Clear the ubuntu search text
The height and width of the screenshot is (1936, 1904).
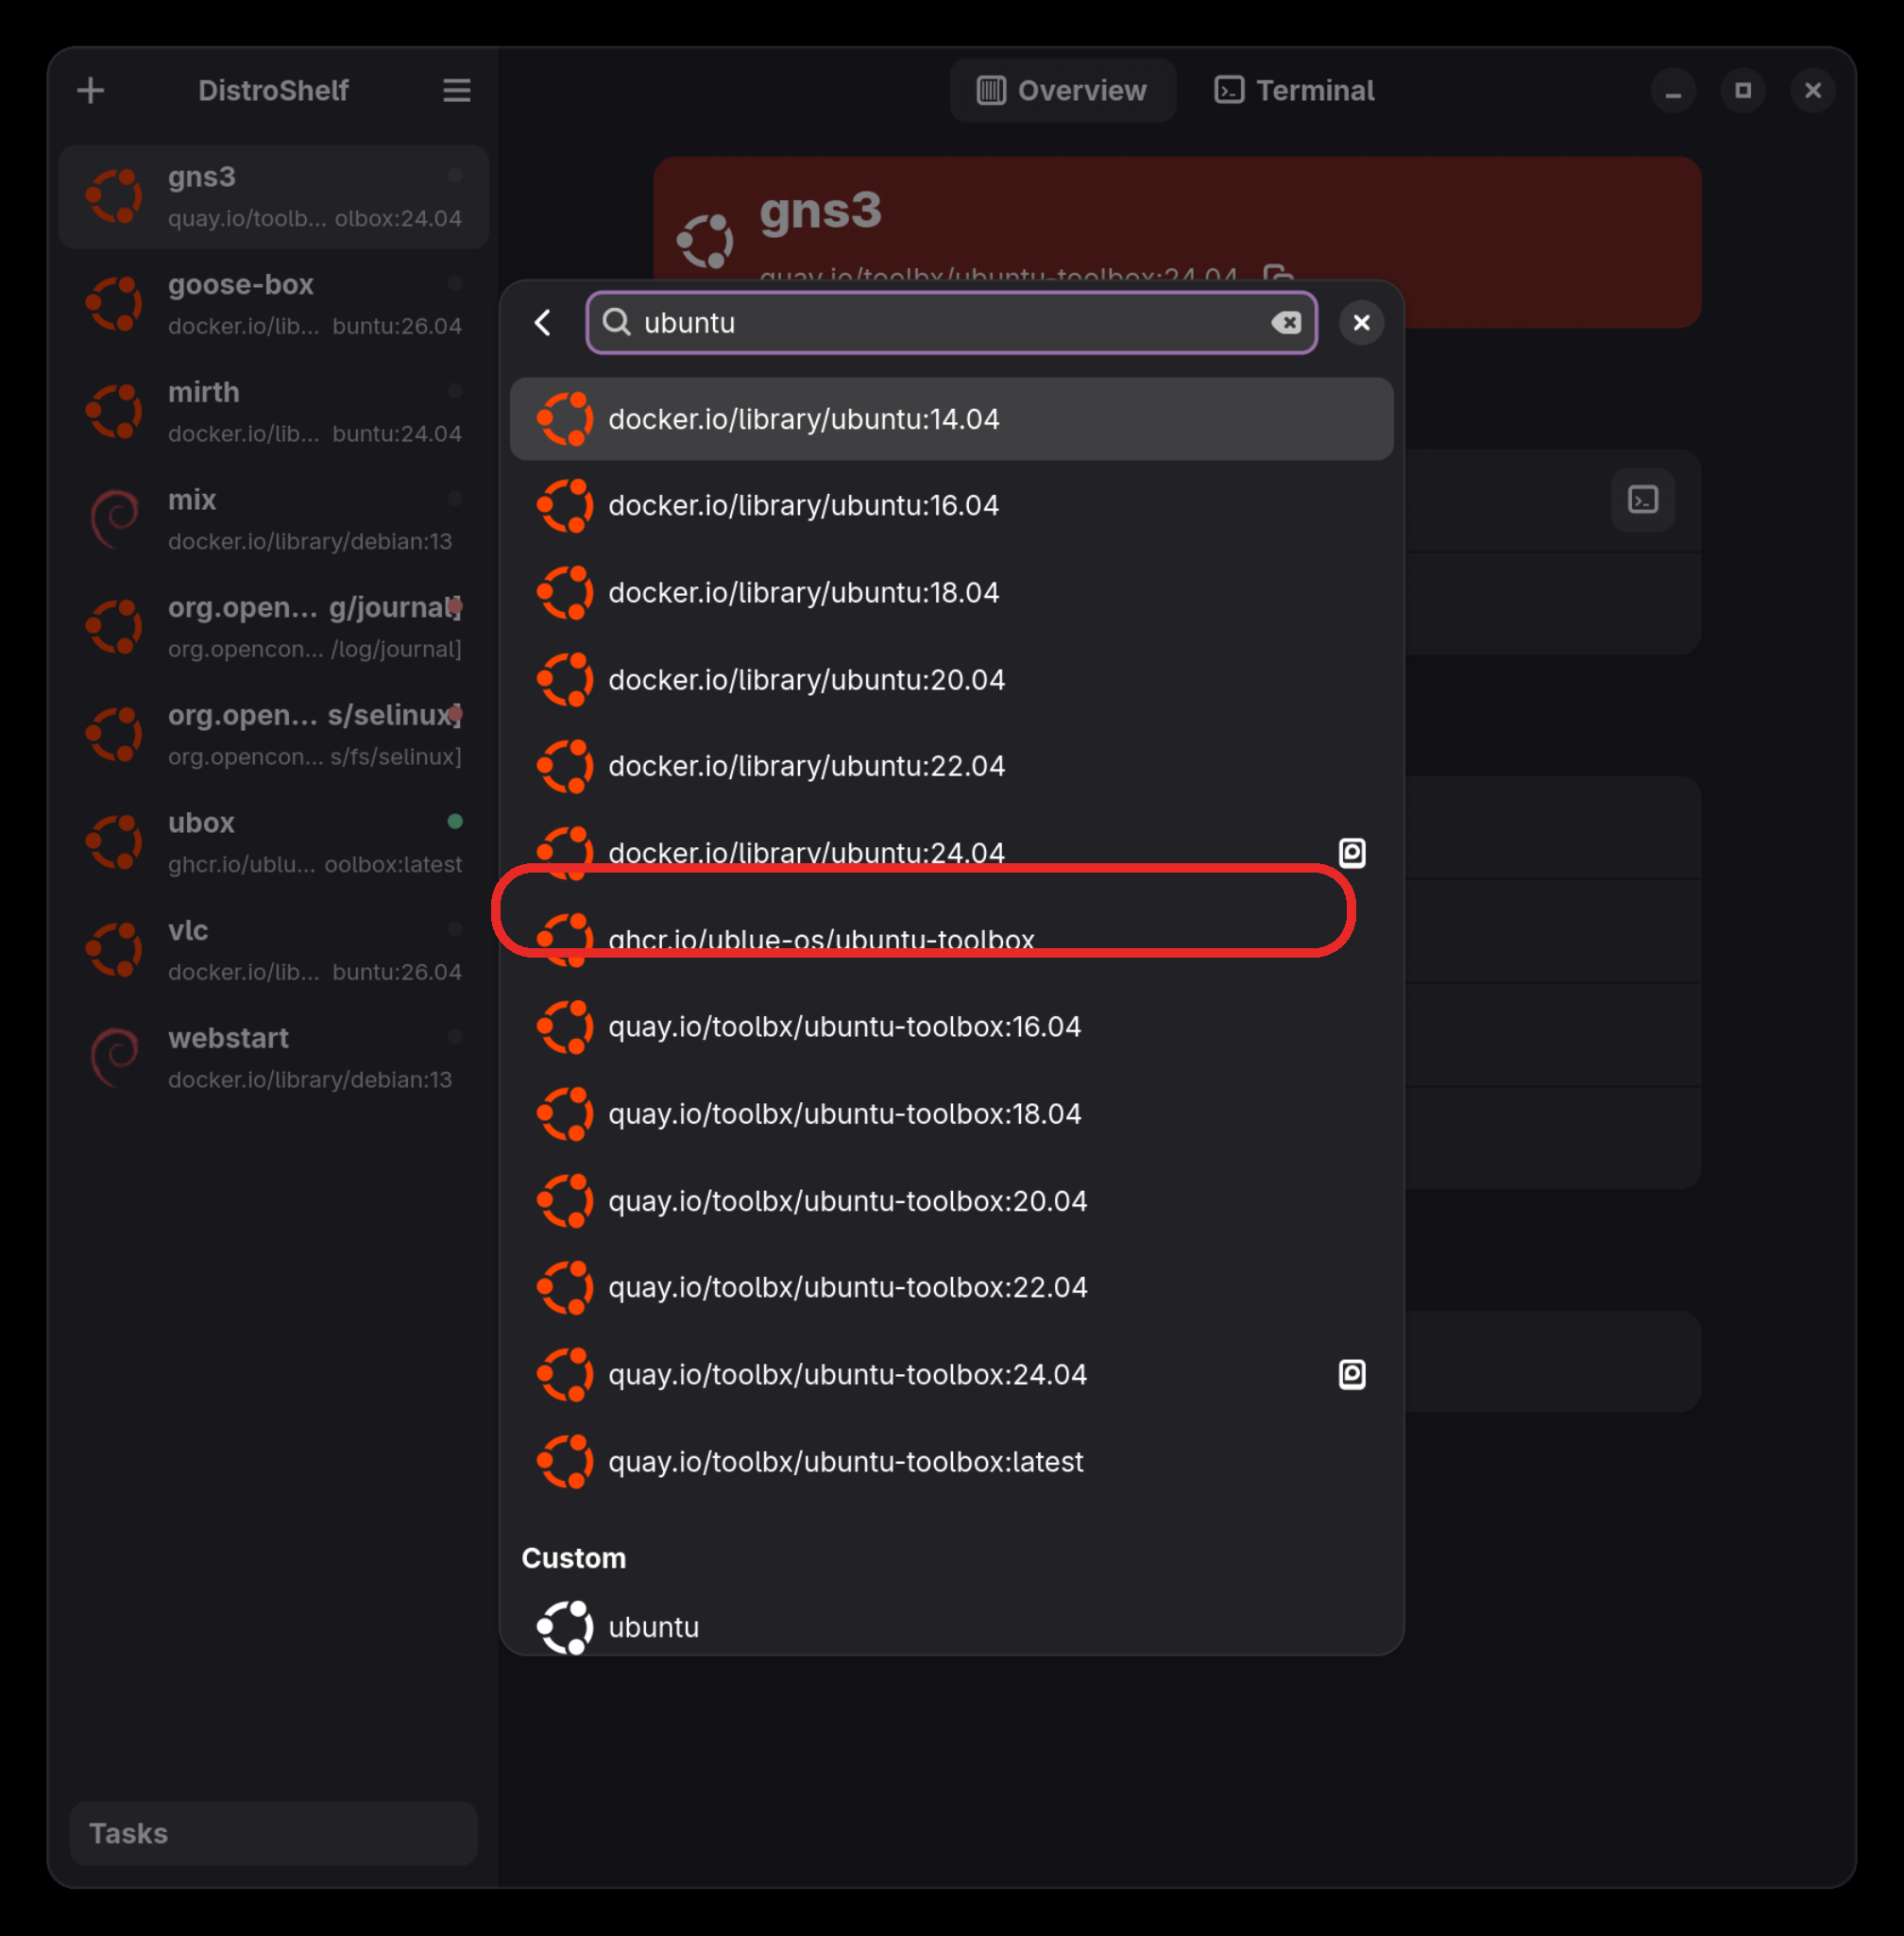pos(1286,323)
